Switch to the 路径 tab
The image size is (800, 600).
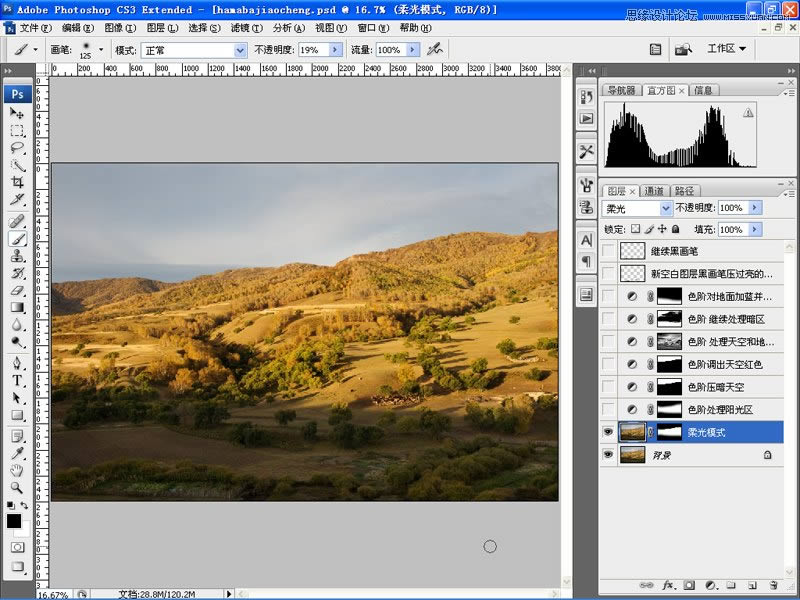pyautogui.click(x=684, y=190)
